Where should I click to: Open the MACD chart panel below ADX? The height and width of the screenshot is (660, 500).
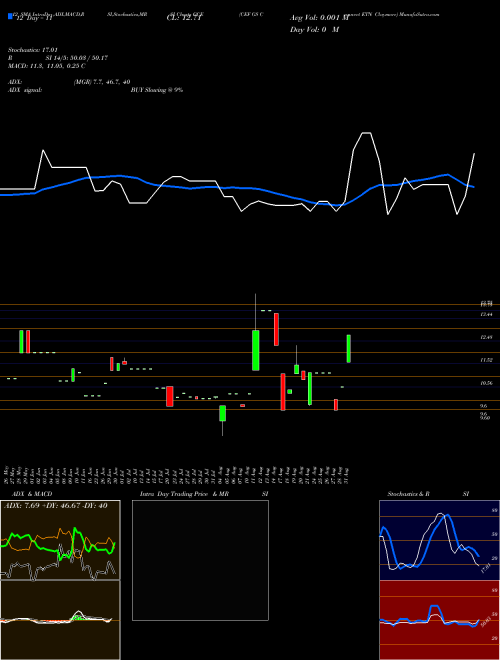pos(60,620)
